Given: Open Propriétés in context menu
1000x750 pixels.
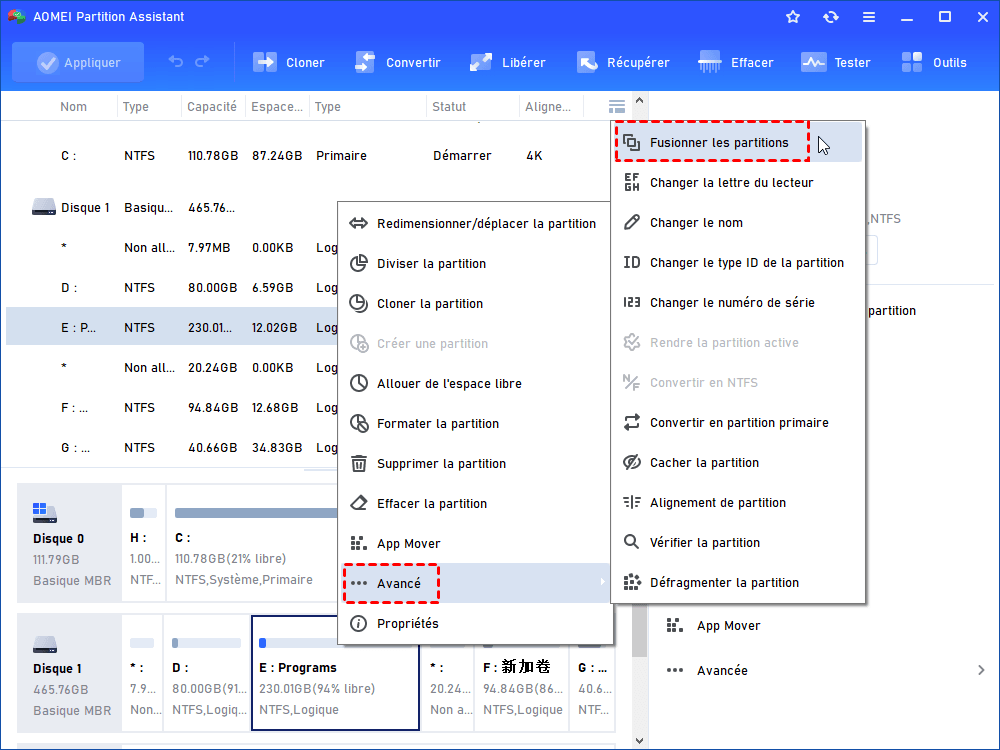Looking at the screenshot, I should pos(475,623).
